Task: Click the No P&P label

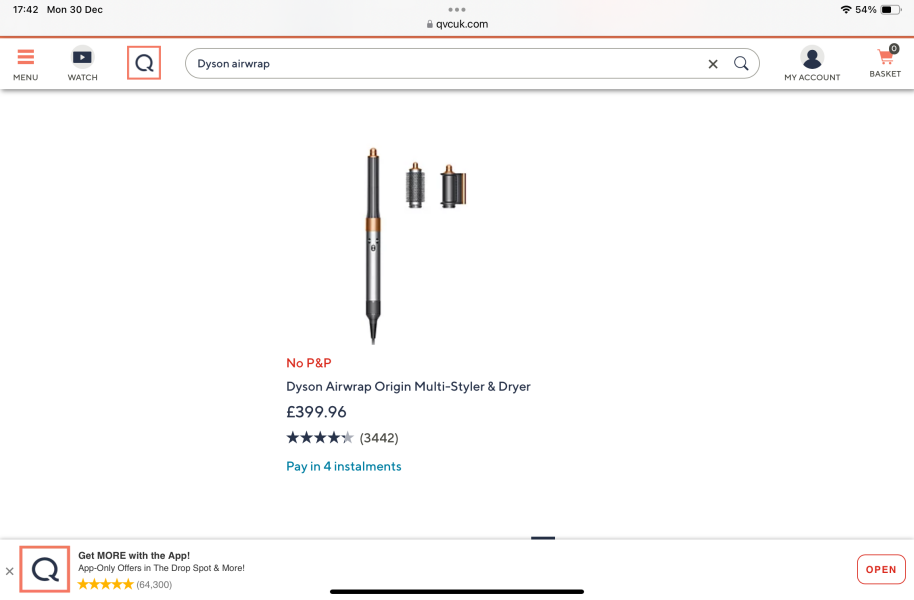Action: (x=308, y=363)
